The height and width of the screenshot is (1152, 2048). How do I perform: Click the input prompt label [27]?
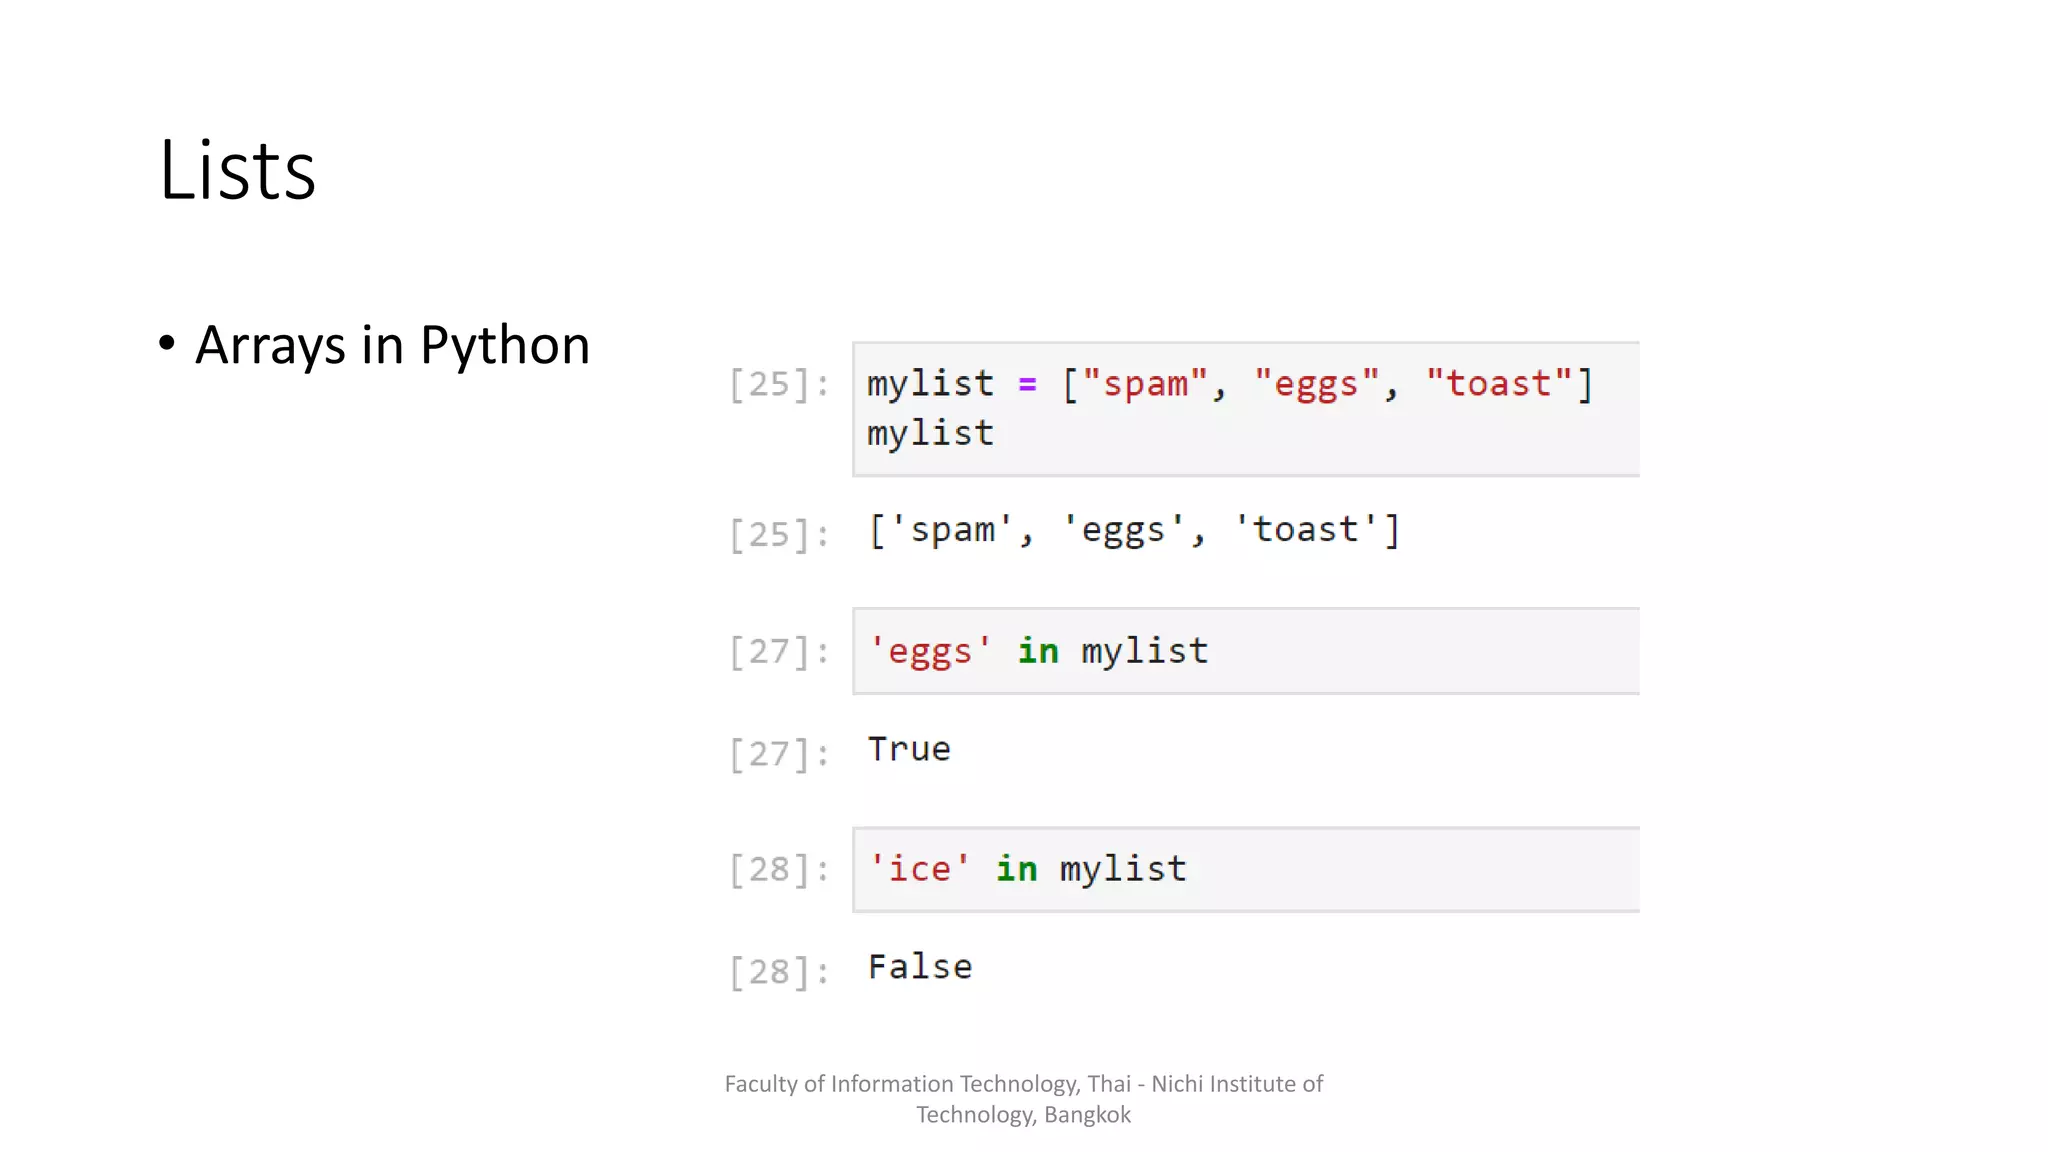778,652
